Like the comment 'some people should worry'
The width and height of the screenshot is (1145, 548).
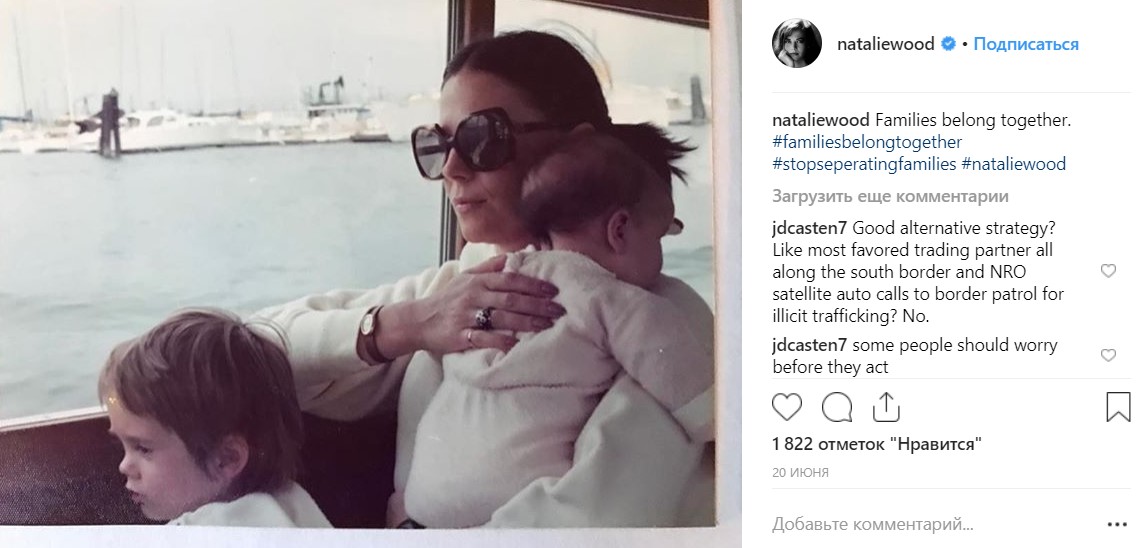pyautogui.click(x=1108, y=355)
